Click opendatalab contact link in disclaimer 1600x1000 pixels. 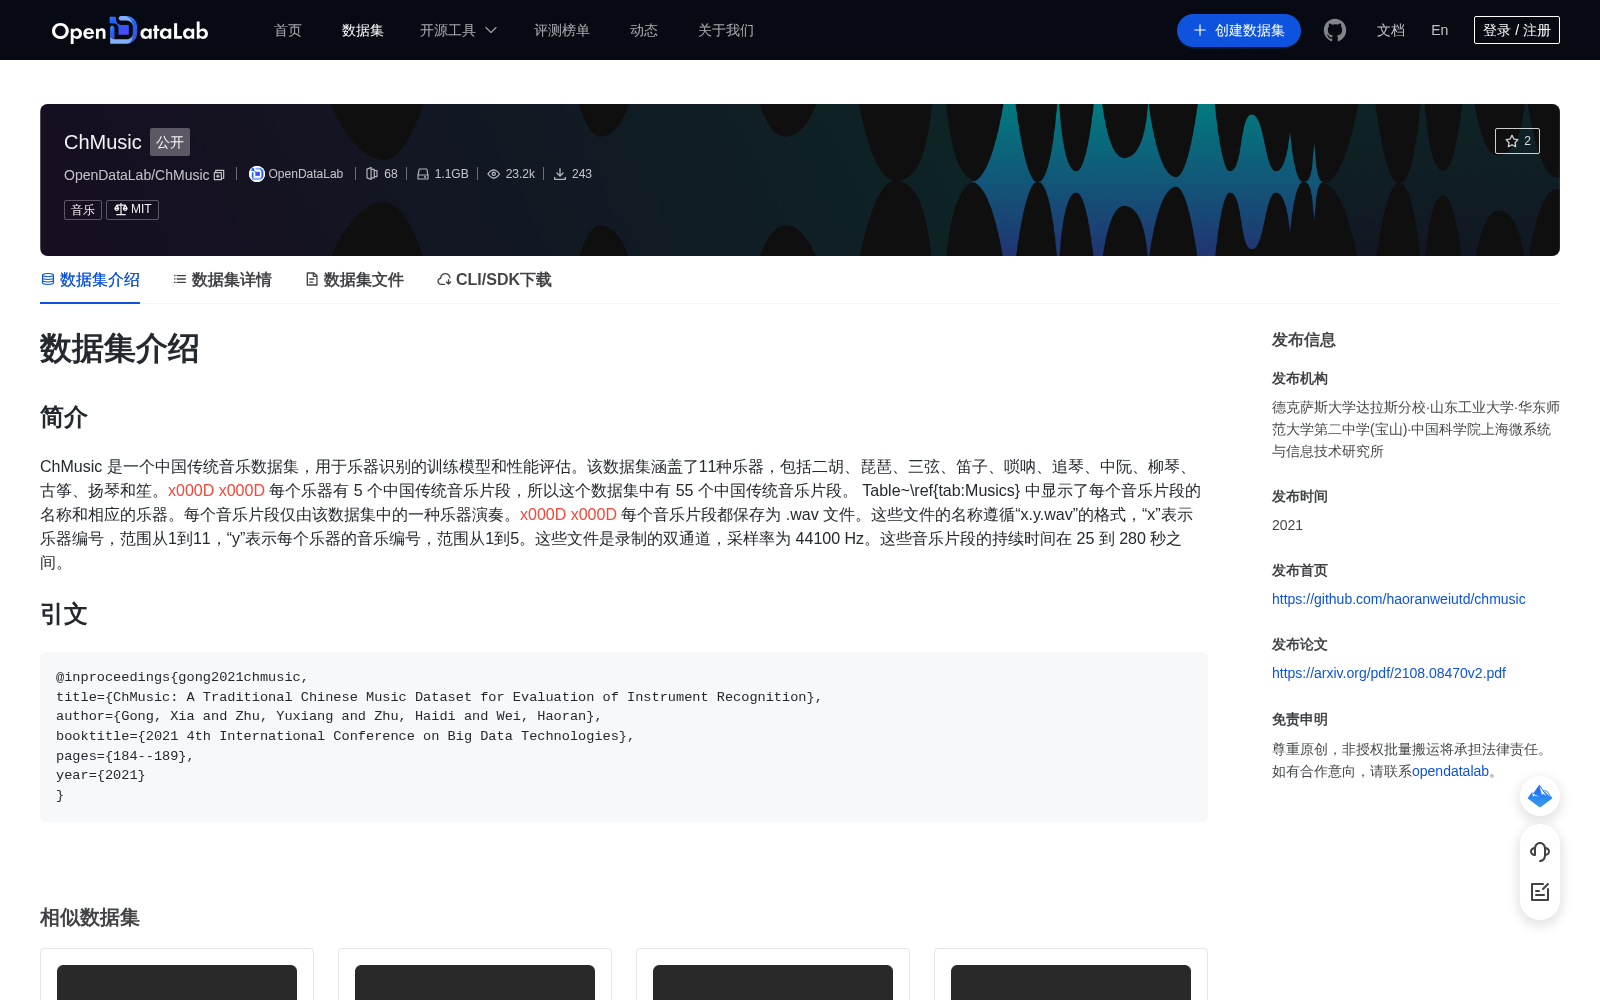(x=1450, y=771)
